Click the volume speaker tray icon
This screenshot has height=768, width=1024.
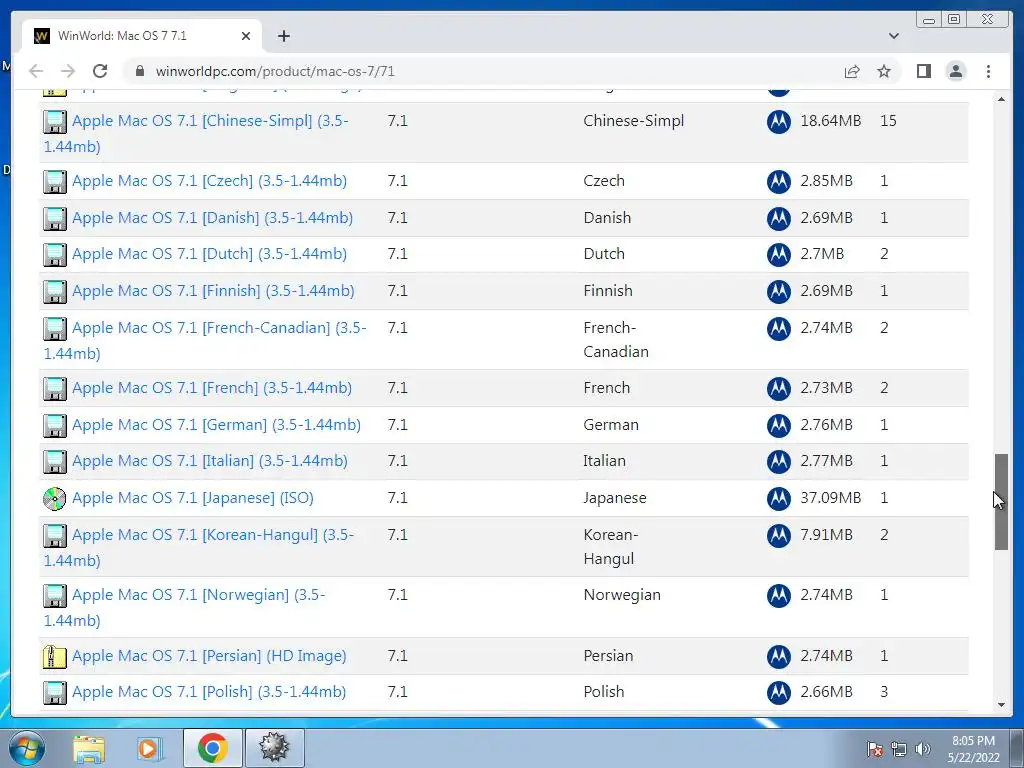click(923, 749)
